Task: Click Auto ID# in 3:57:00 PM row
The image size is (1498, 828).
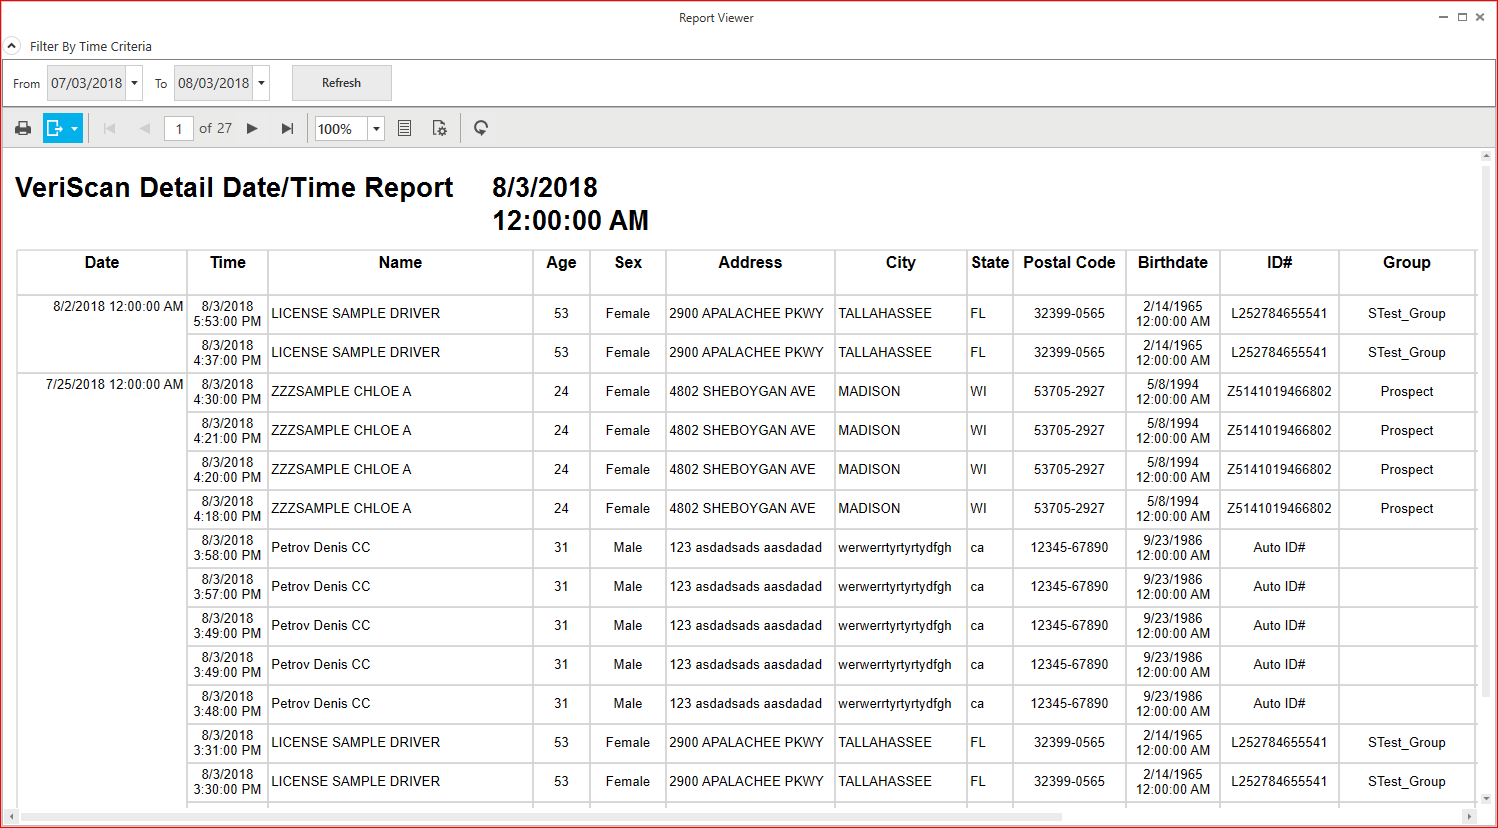Action: [1280, 586]
